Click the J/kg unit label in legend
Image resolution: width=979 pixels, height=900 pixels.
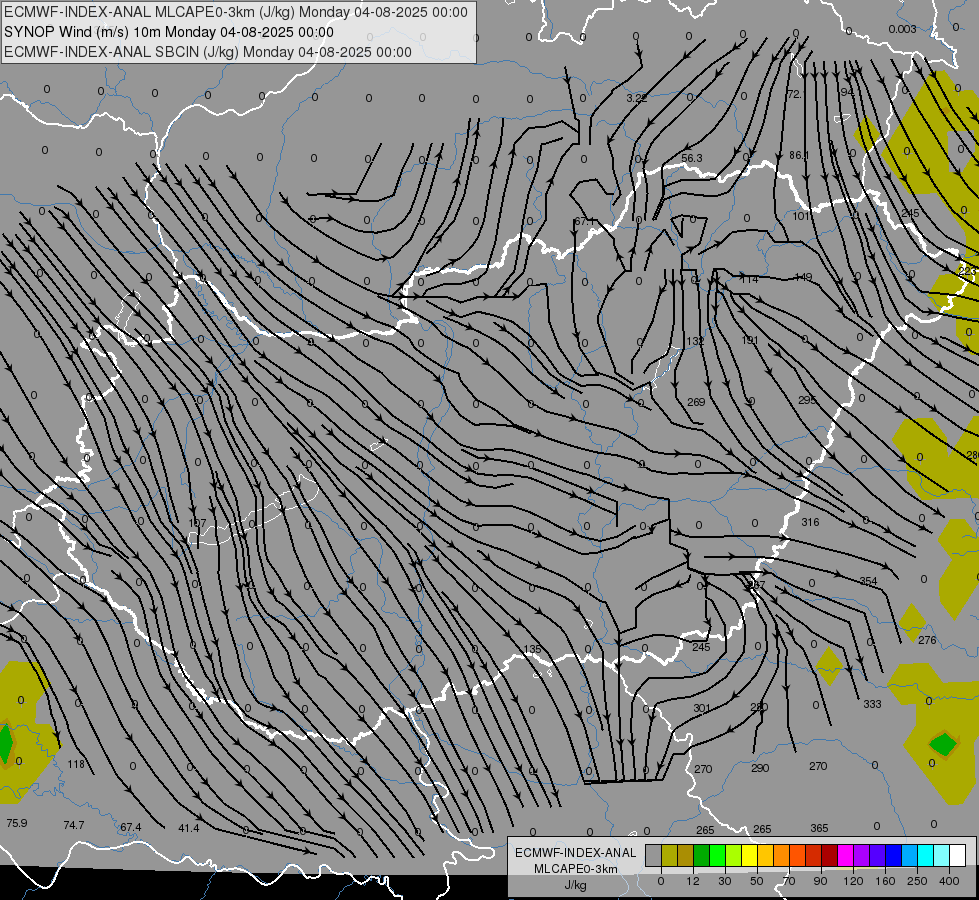coord(575,885)
